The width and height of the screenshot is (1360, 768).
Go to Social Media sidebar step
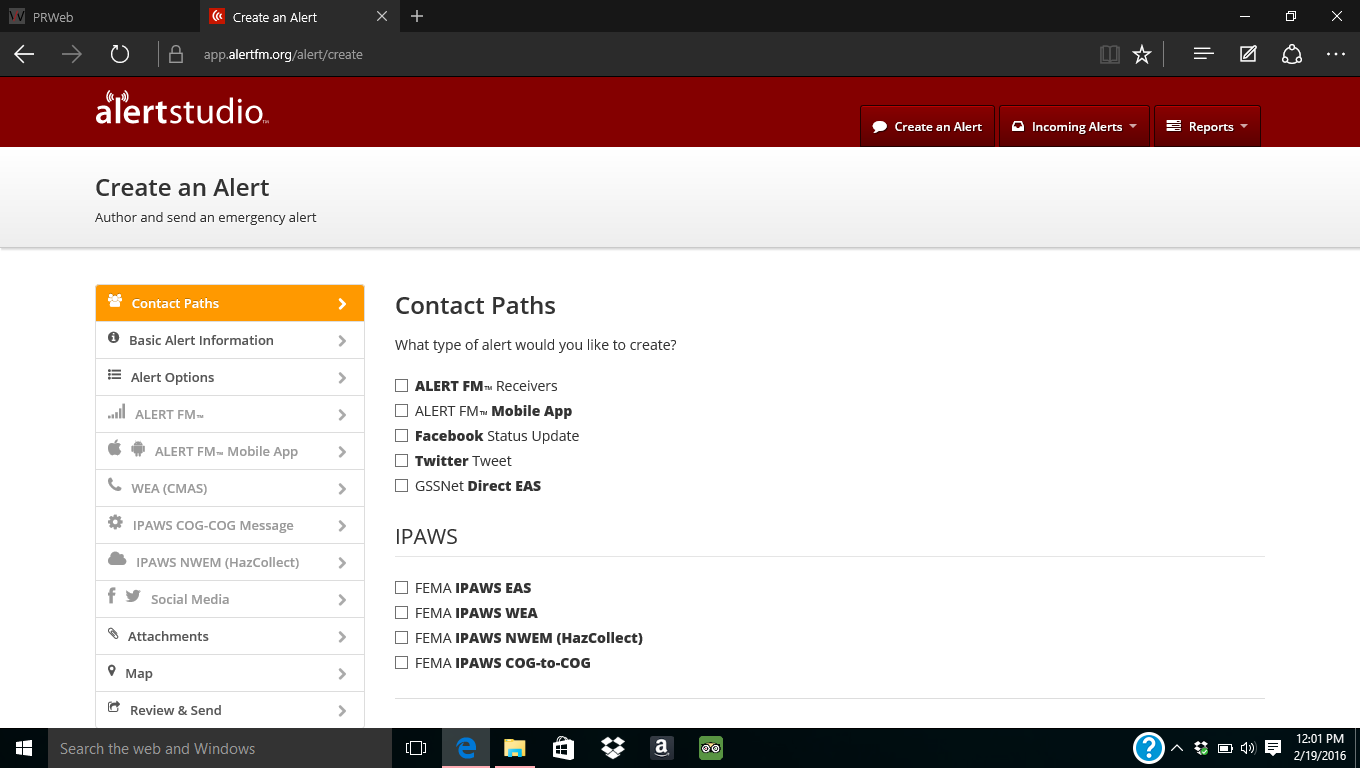point(230,599)
